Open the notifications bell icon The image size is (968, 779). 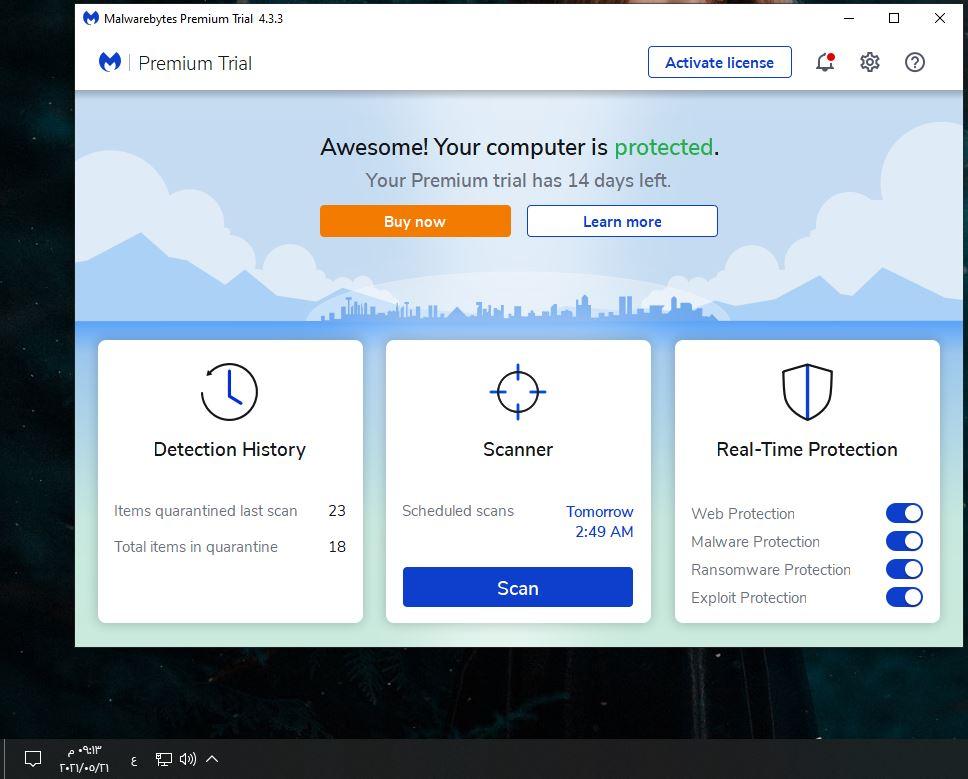pyautogui.click(x=825, y=62)
